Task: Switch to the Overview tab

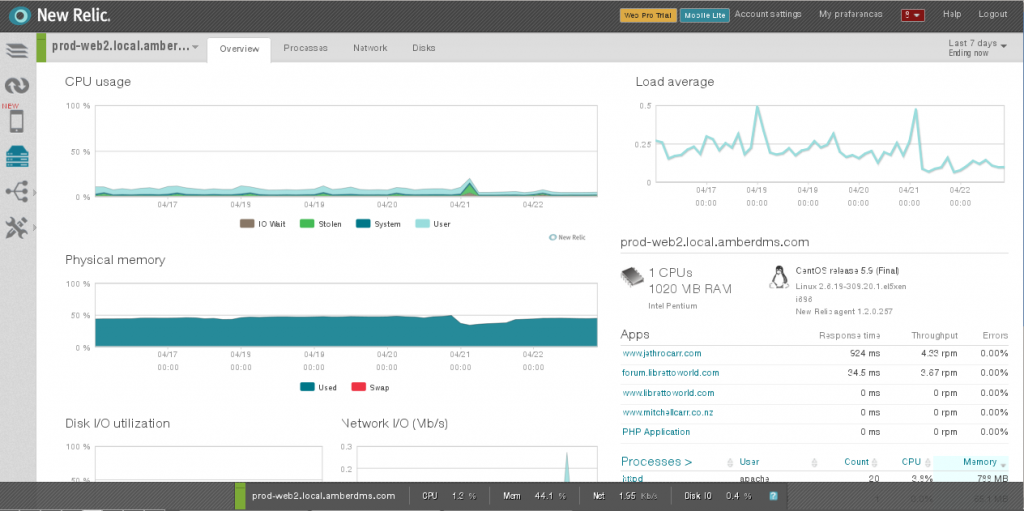Action: pos(239,50)
